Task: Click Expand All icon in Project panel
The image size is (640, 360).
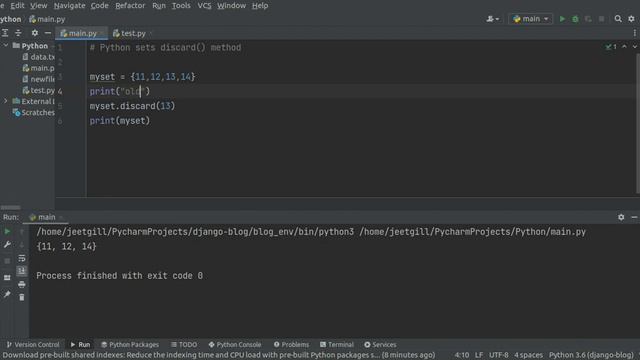Action: pyautogui.click(x=5, y=33)
